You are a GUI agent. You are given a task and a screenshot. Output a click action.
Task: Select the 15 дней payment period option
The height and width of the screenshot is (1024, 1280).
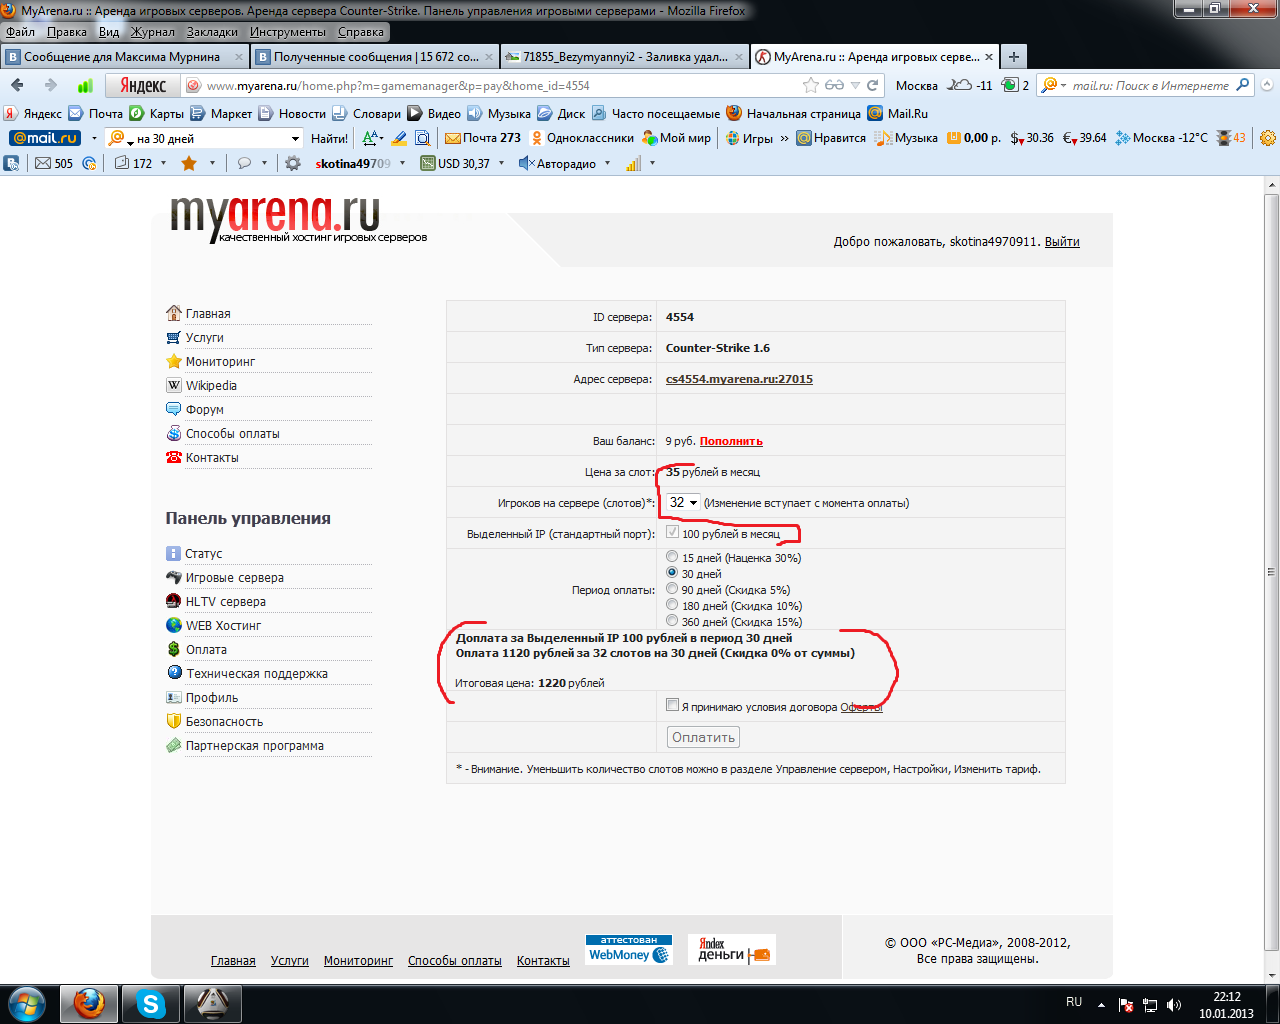(x=672, y=556)
